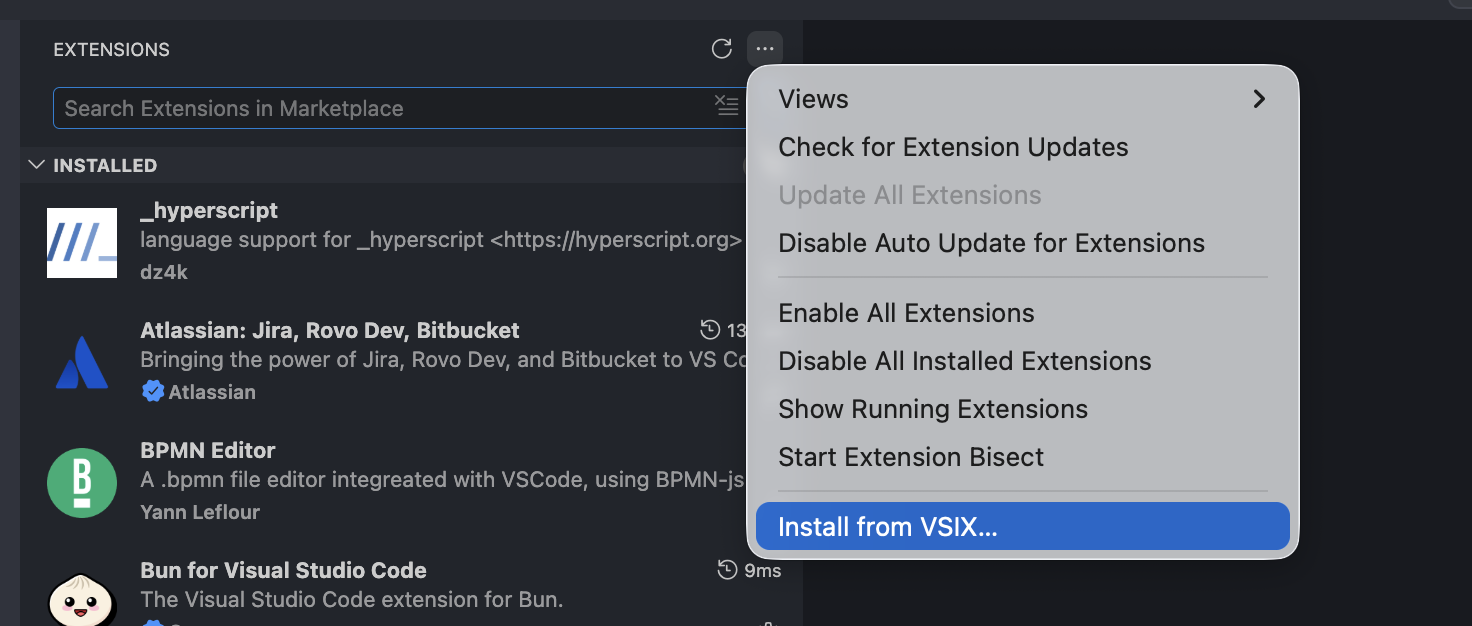Click the Atlassian extension logo

tap(82, 362)
